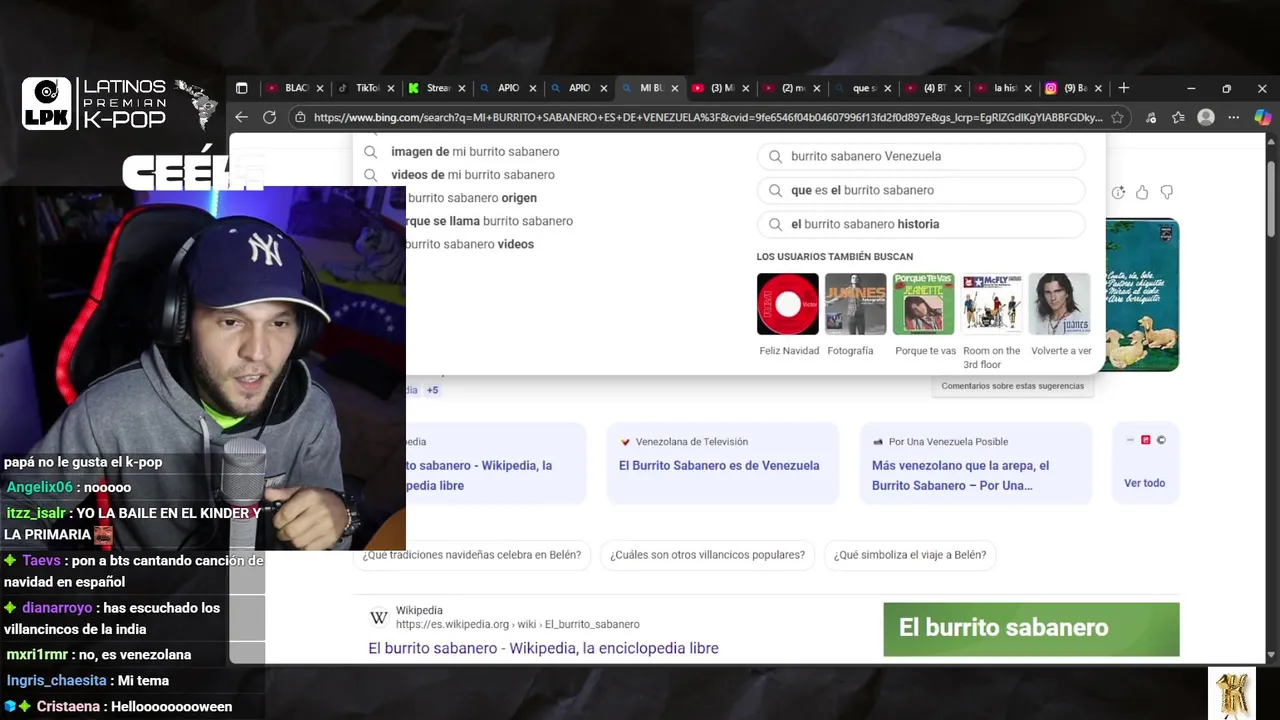Reload the Bing page
Screen dimensions: 1280x720
269,117
